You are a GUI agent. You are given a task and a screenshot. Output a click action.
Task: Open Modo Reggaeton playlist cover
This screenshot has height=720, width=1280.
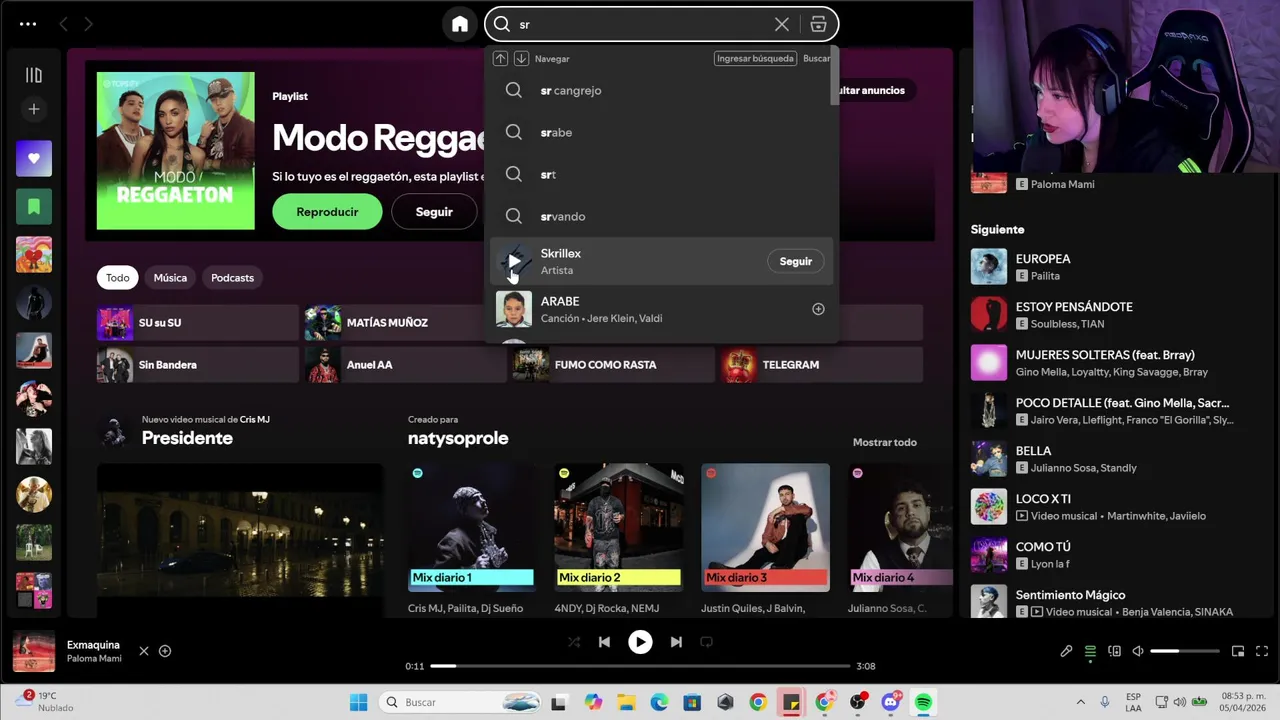(x=176, y=151)
